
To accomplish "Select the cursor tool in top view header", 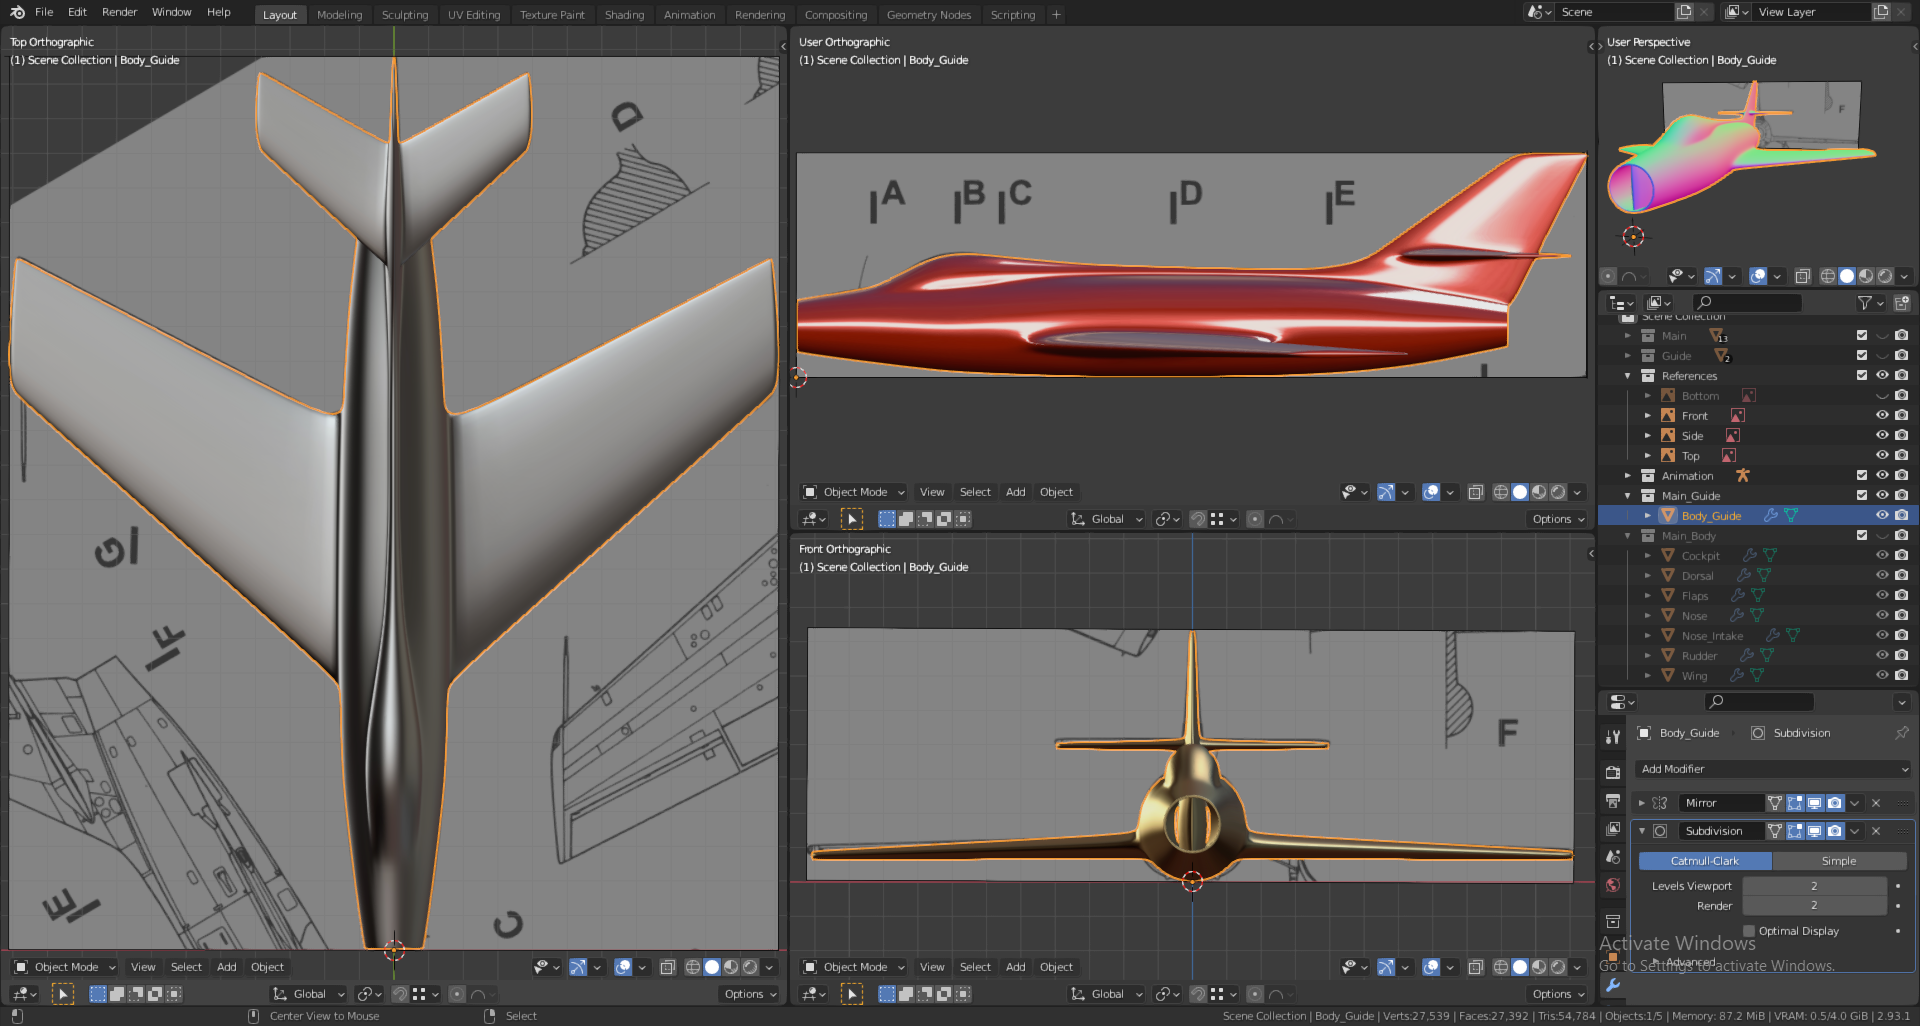I will coord(62,994).
